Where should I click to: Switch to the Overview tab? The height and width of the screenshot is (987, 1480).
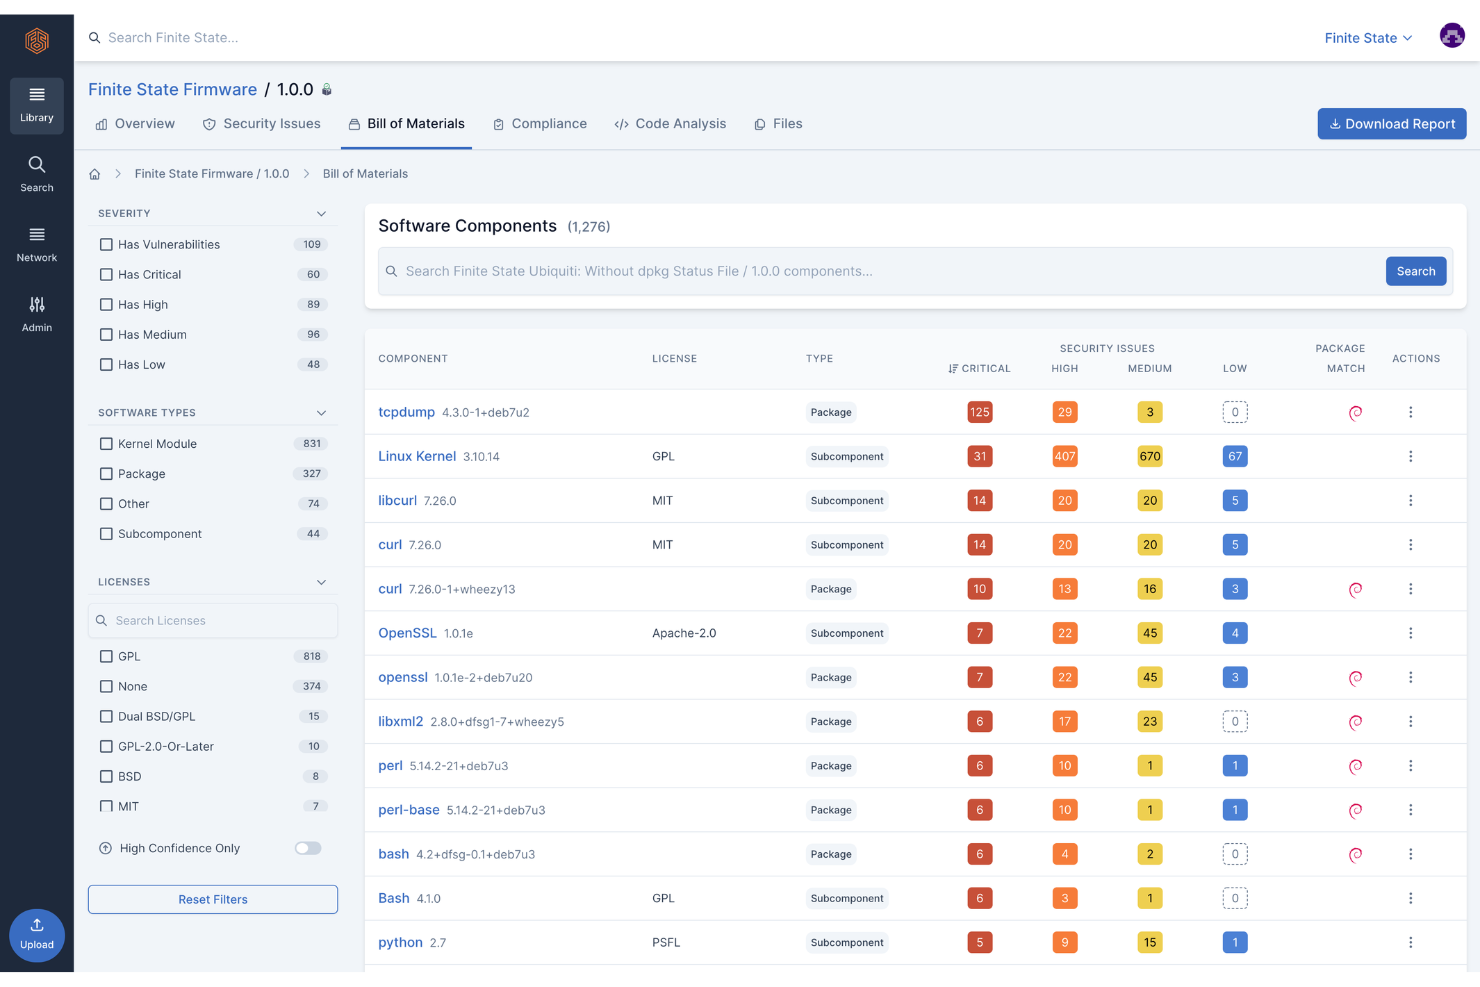[x=135, y=124]
